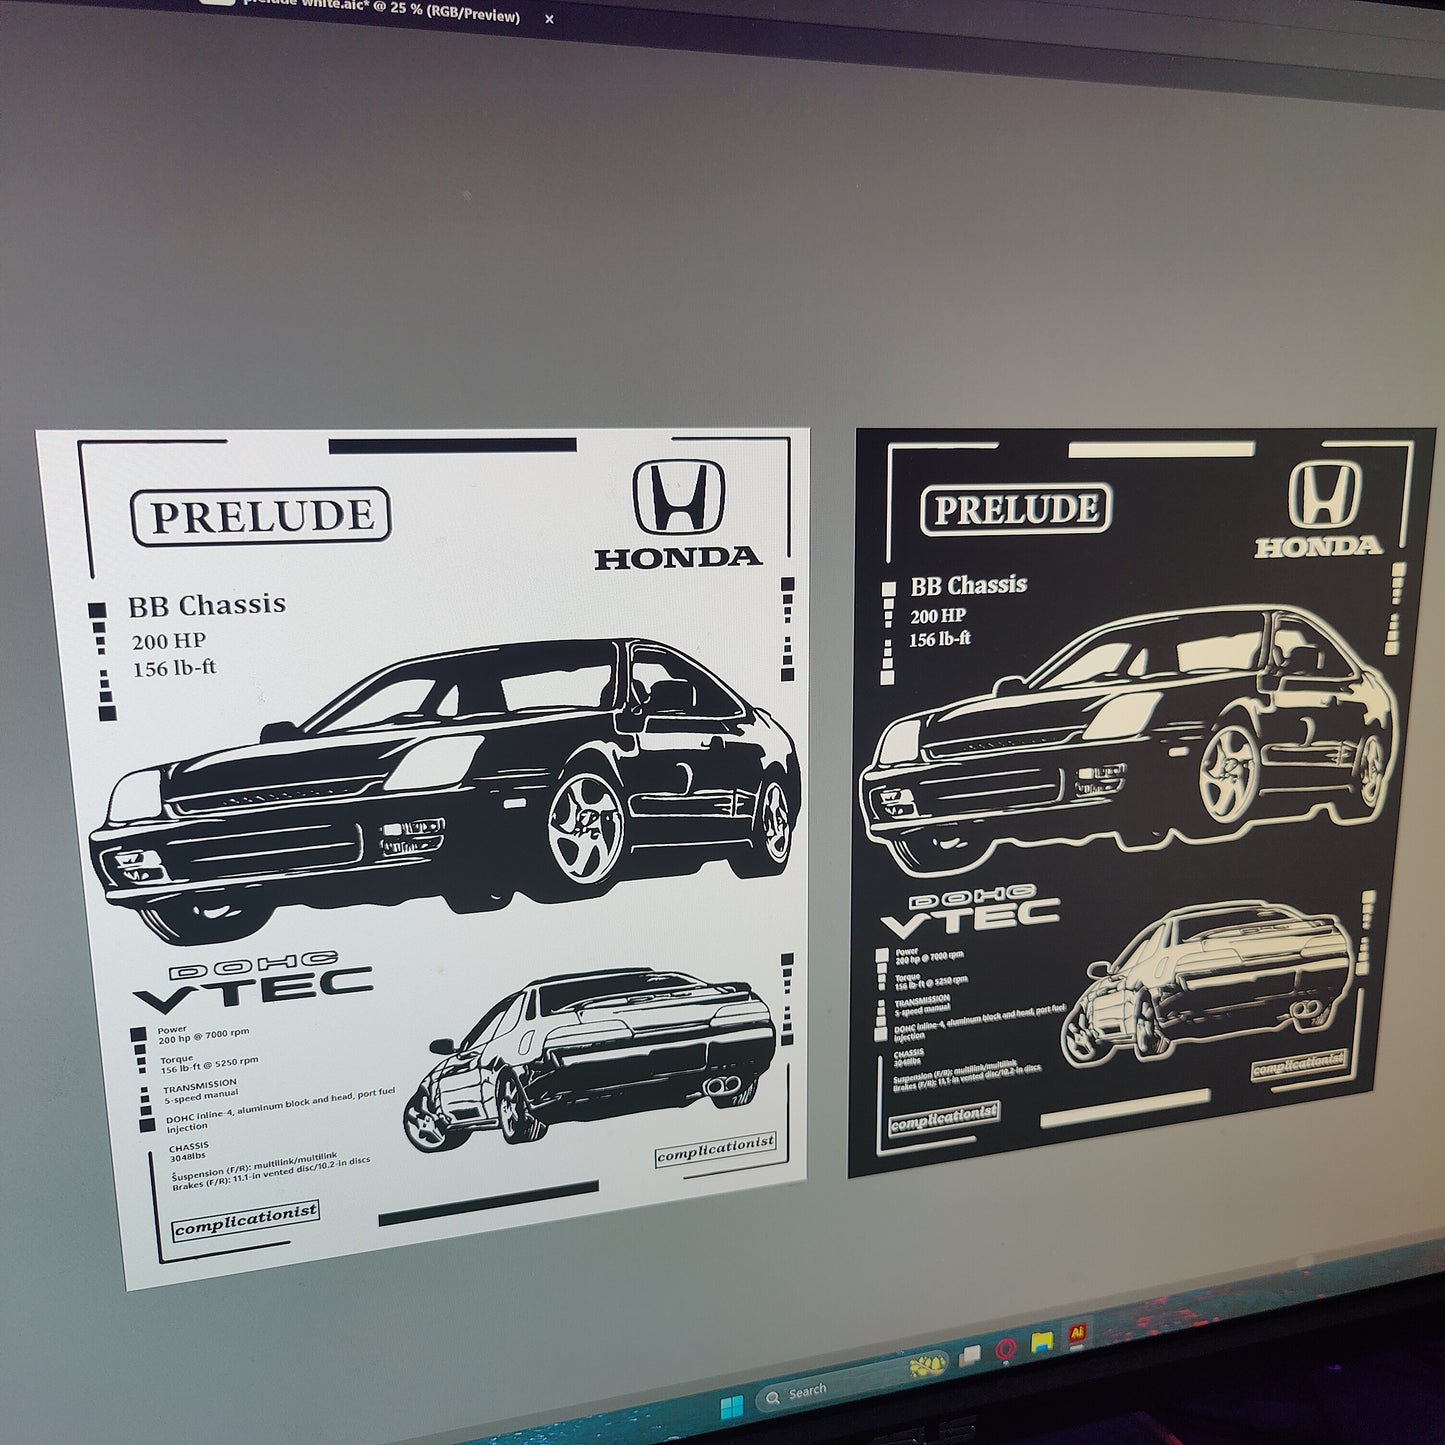The width and height of the screenshot is (1445, 1445).
Task: Select rear-view car artwork on white artboard
Action: click(x=590, y=1055)
